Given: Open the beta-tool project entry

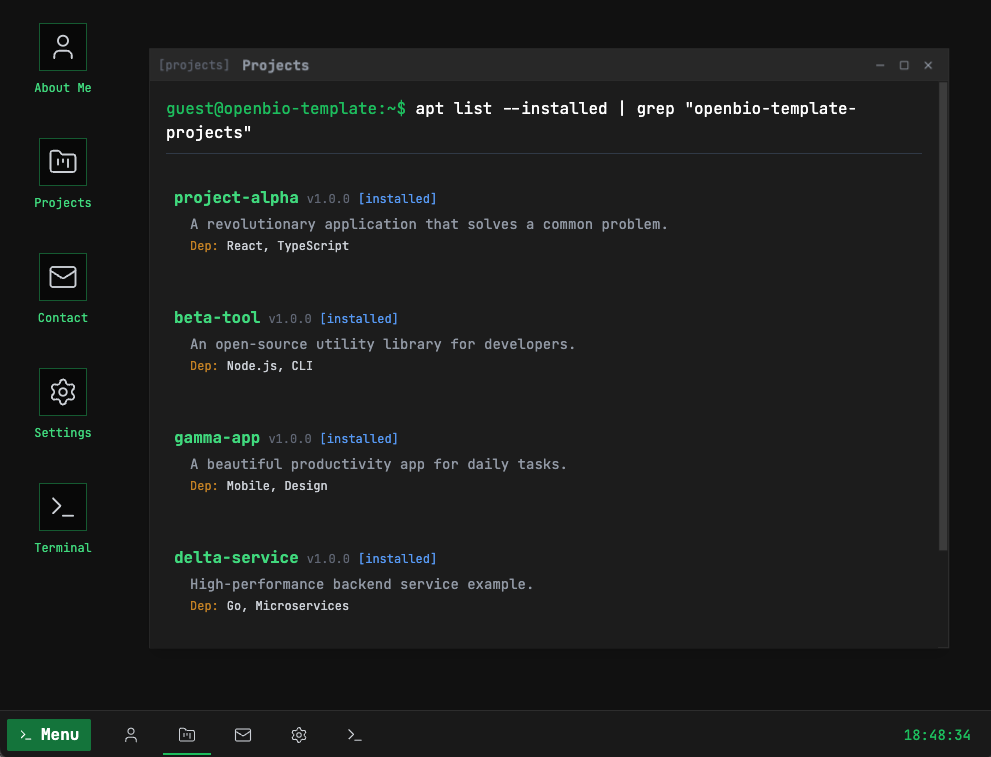Looking at the screenshot, I should [x=217, y=317].
